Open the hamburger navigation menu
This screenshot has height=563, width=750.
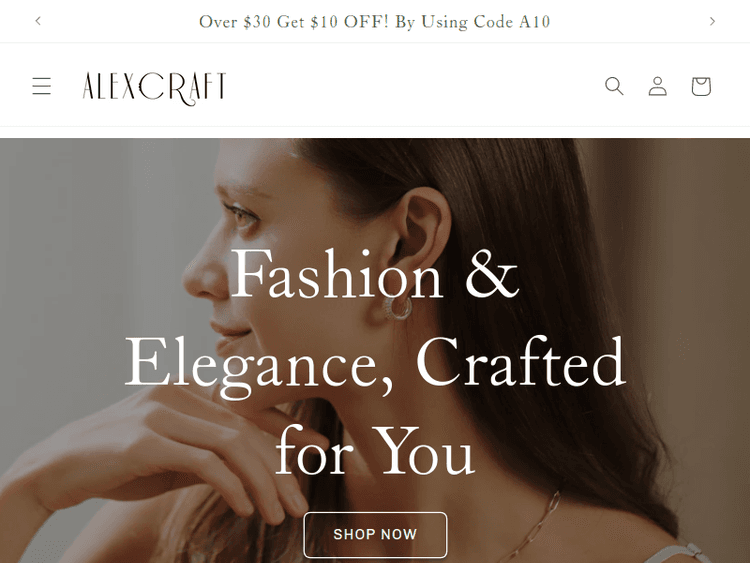pos(42,86)
